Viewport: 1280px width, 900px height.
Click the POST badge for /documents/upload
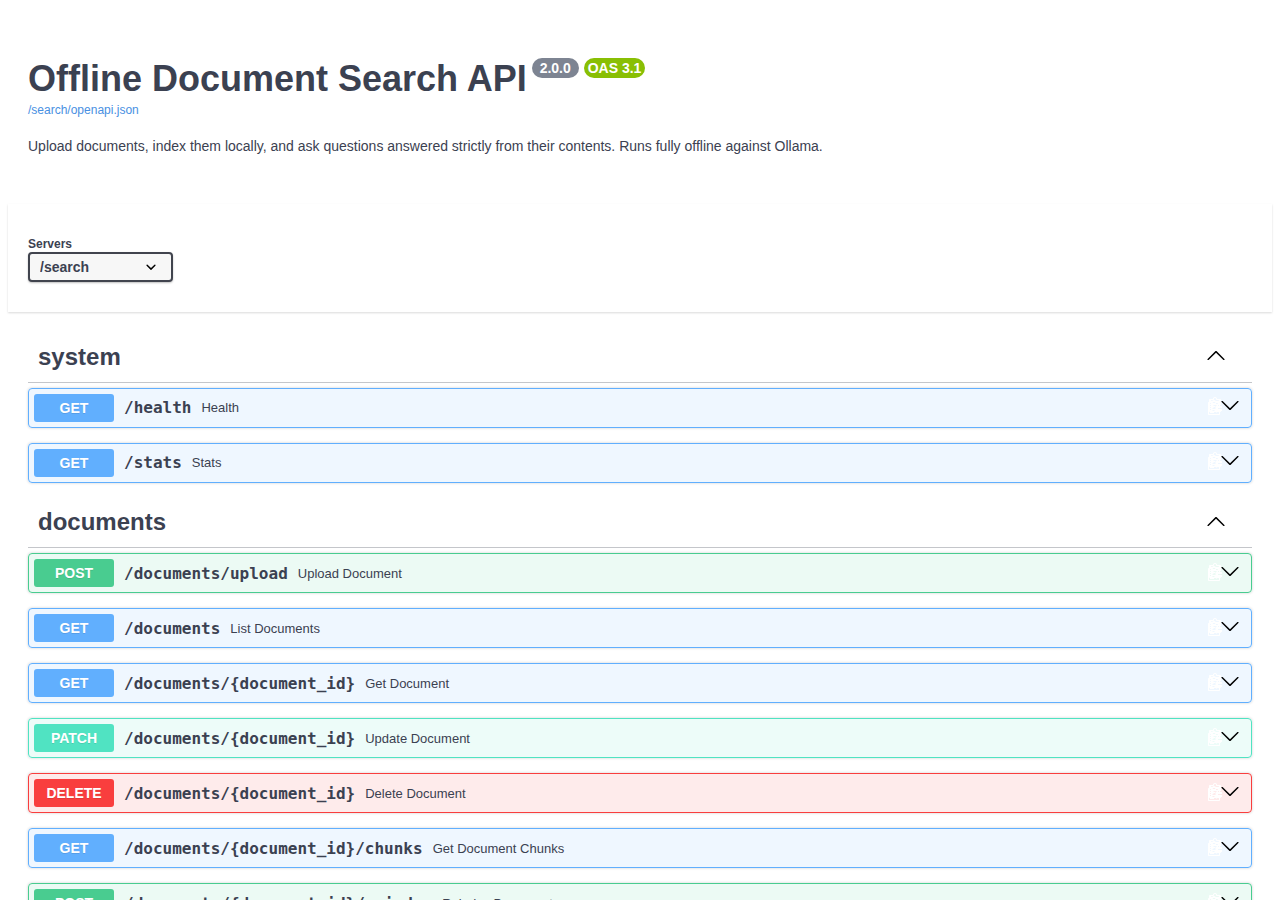point(74,573)
